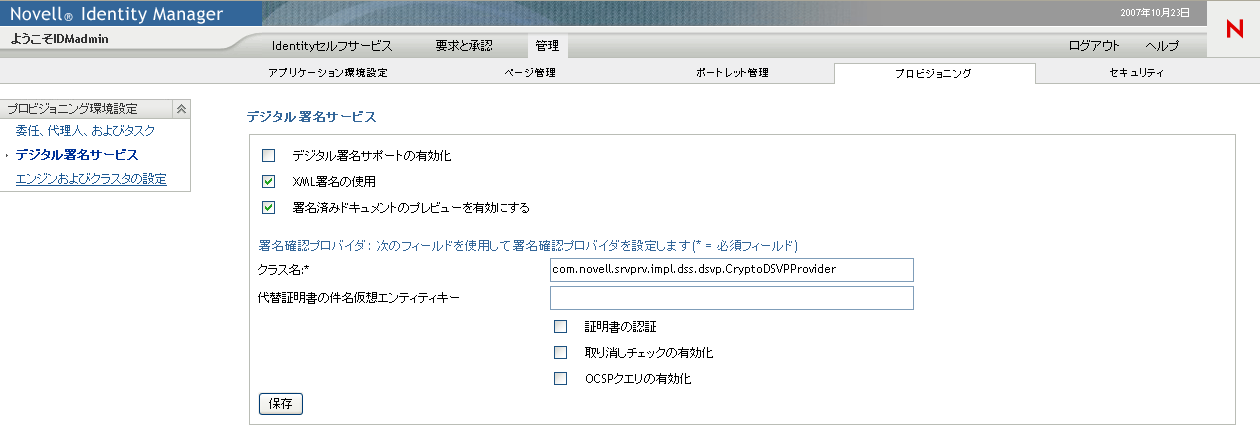Click ログアウト link
Viewport: 1260px width, 434px height.
tap(1094, 46)
